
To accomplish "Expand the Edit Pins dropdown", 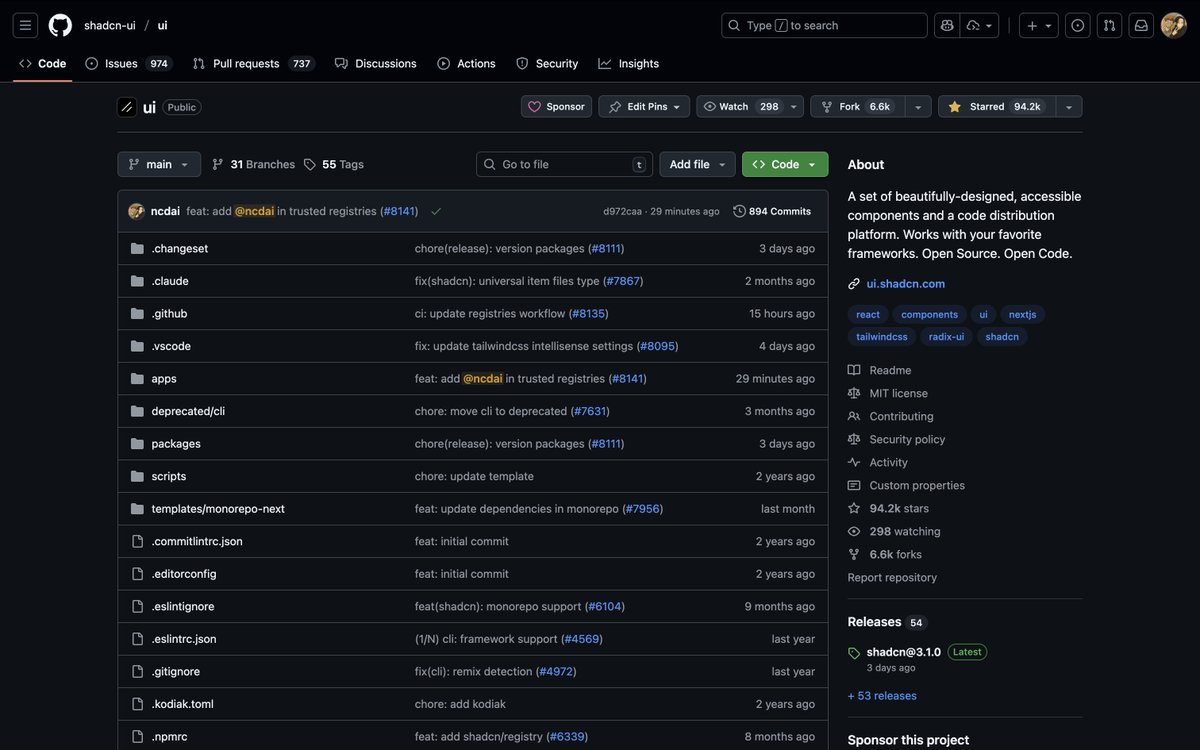I will click(644, 106).
